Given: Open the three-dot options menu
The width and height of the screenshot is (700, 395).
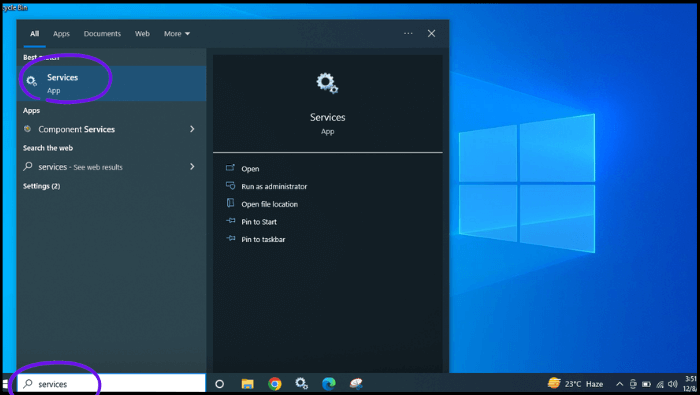Looking at the screenshot, I should pyautogui.click(x=408, y=33).
